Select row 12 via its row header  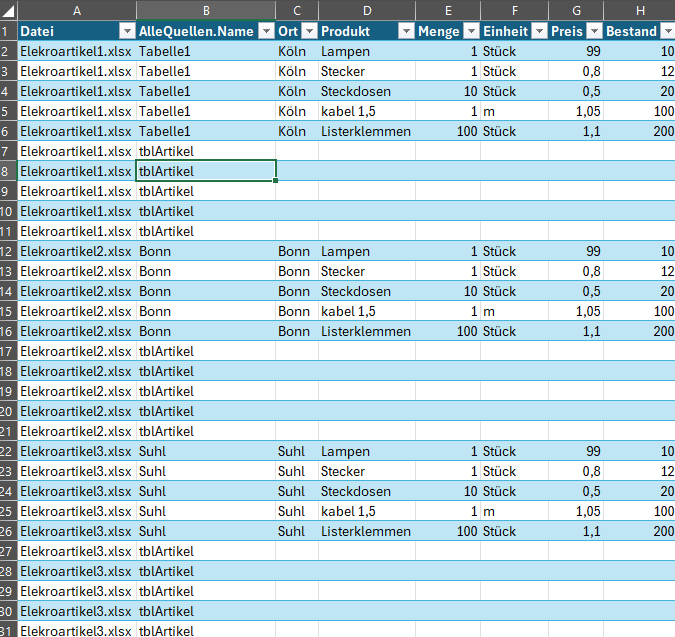pos(8,251)
